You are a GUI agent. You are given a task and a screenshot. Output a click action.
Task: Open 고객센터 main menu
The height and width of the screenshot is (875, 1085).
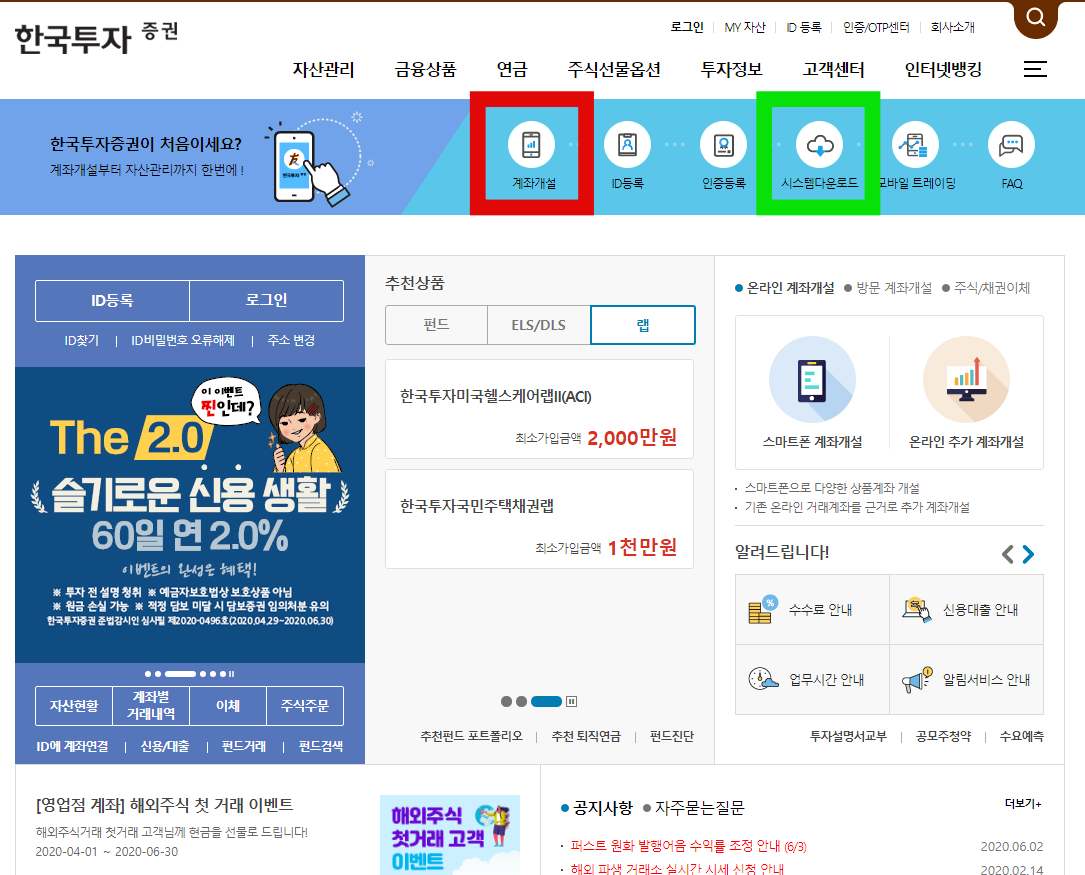[833, 69]
